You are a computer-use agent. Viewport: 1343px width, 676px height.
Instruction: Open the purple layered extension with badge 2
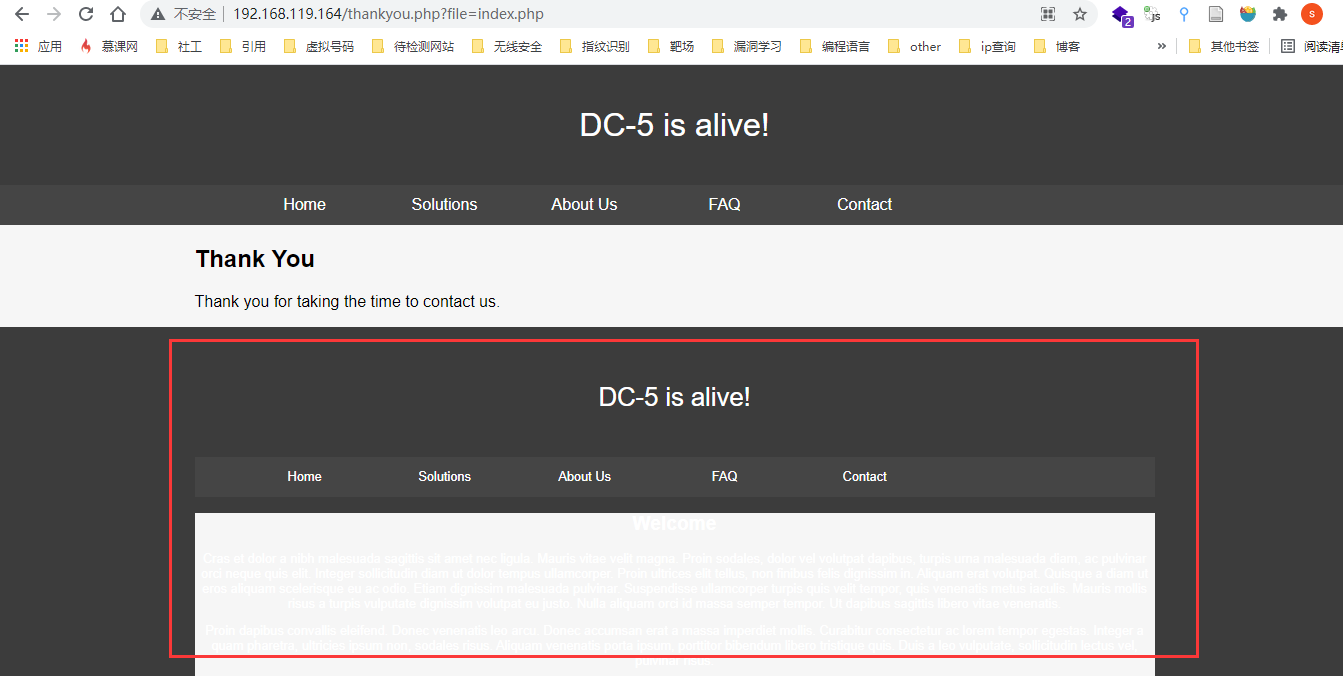(1122, 15)
